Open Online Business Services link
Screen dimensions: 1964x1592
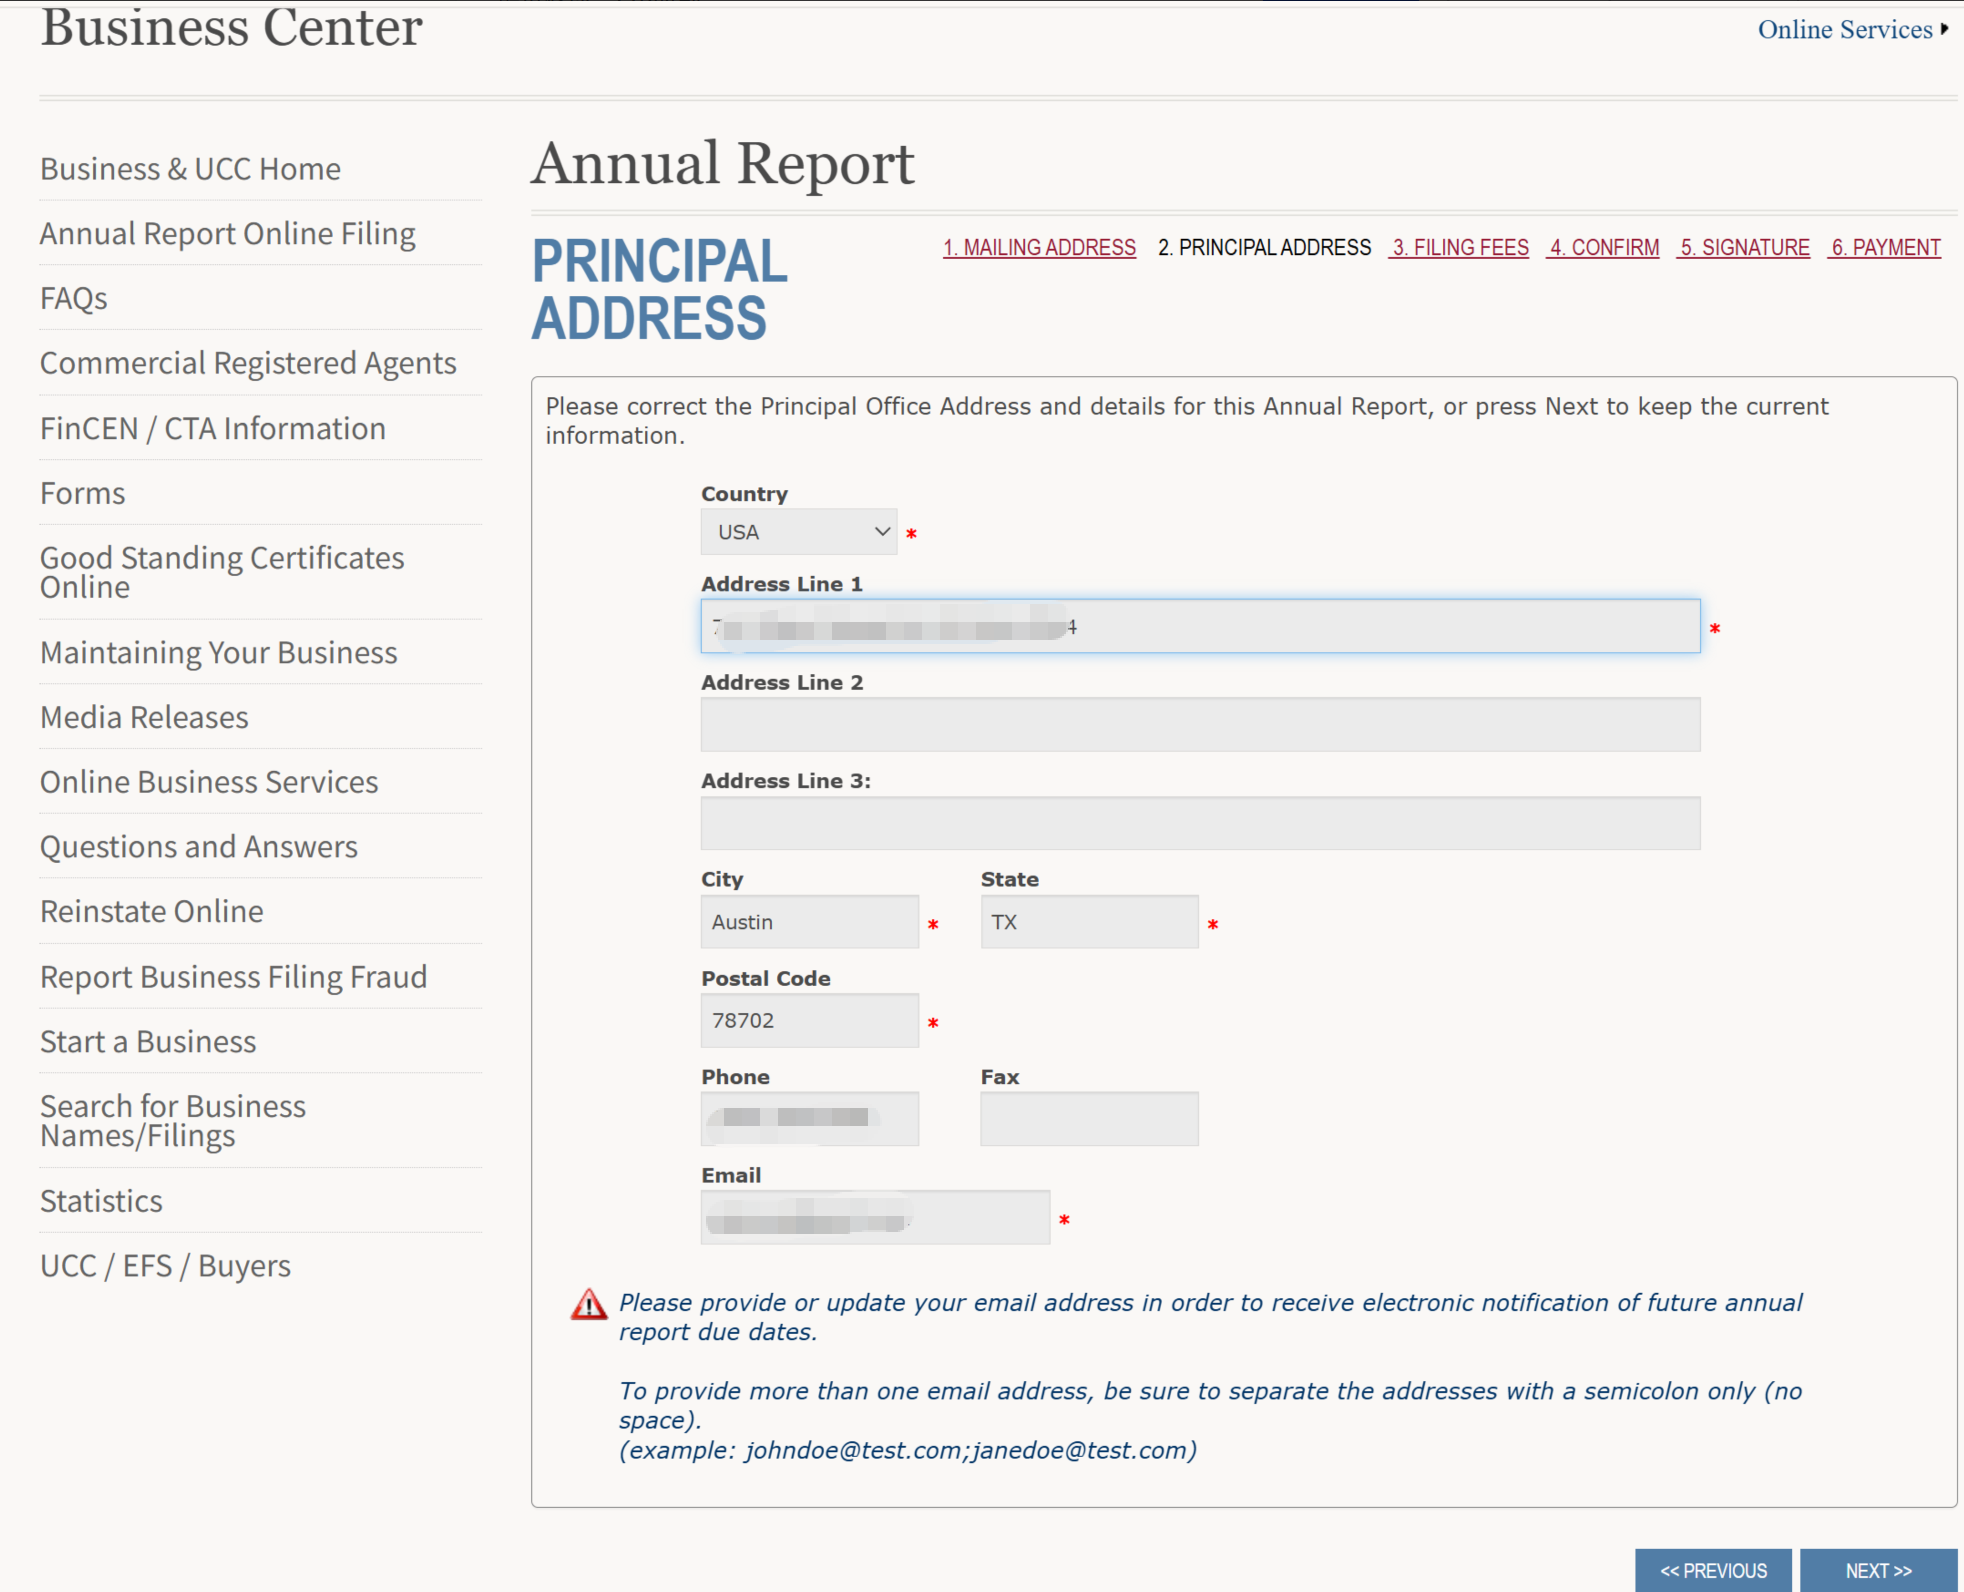(209, 782)
